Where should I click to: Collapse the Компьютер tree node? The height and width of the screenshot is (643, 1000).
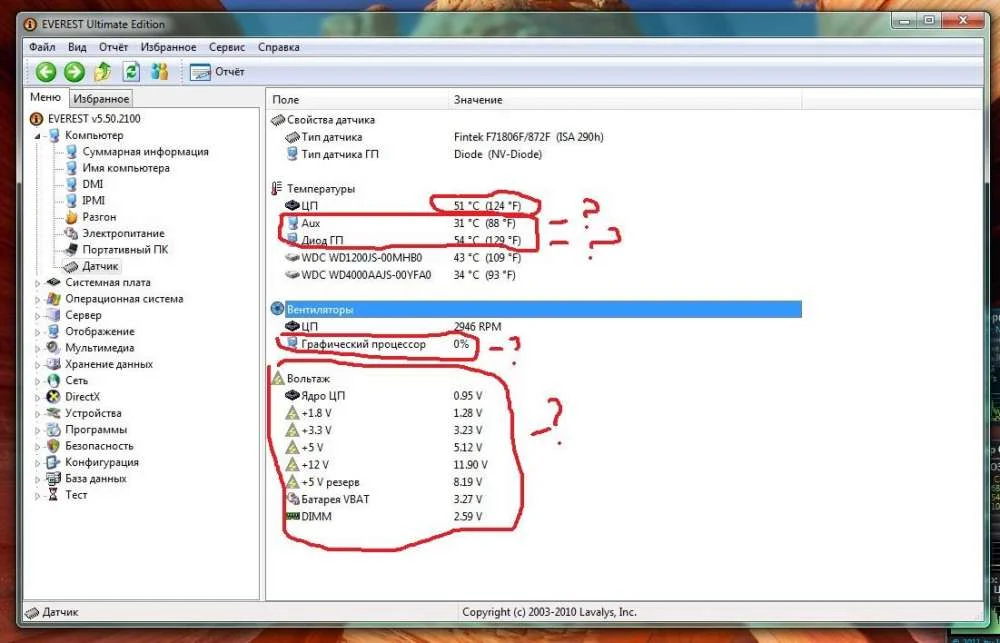38,136
